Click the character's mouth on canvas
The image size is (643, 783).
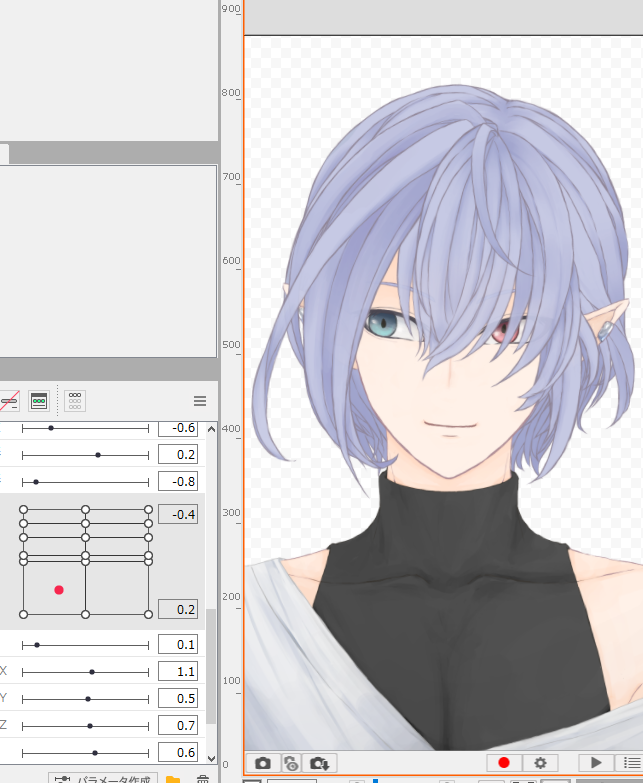pyautogui.click(x=450, y=426)
